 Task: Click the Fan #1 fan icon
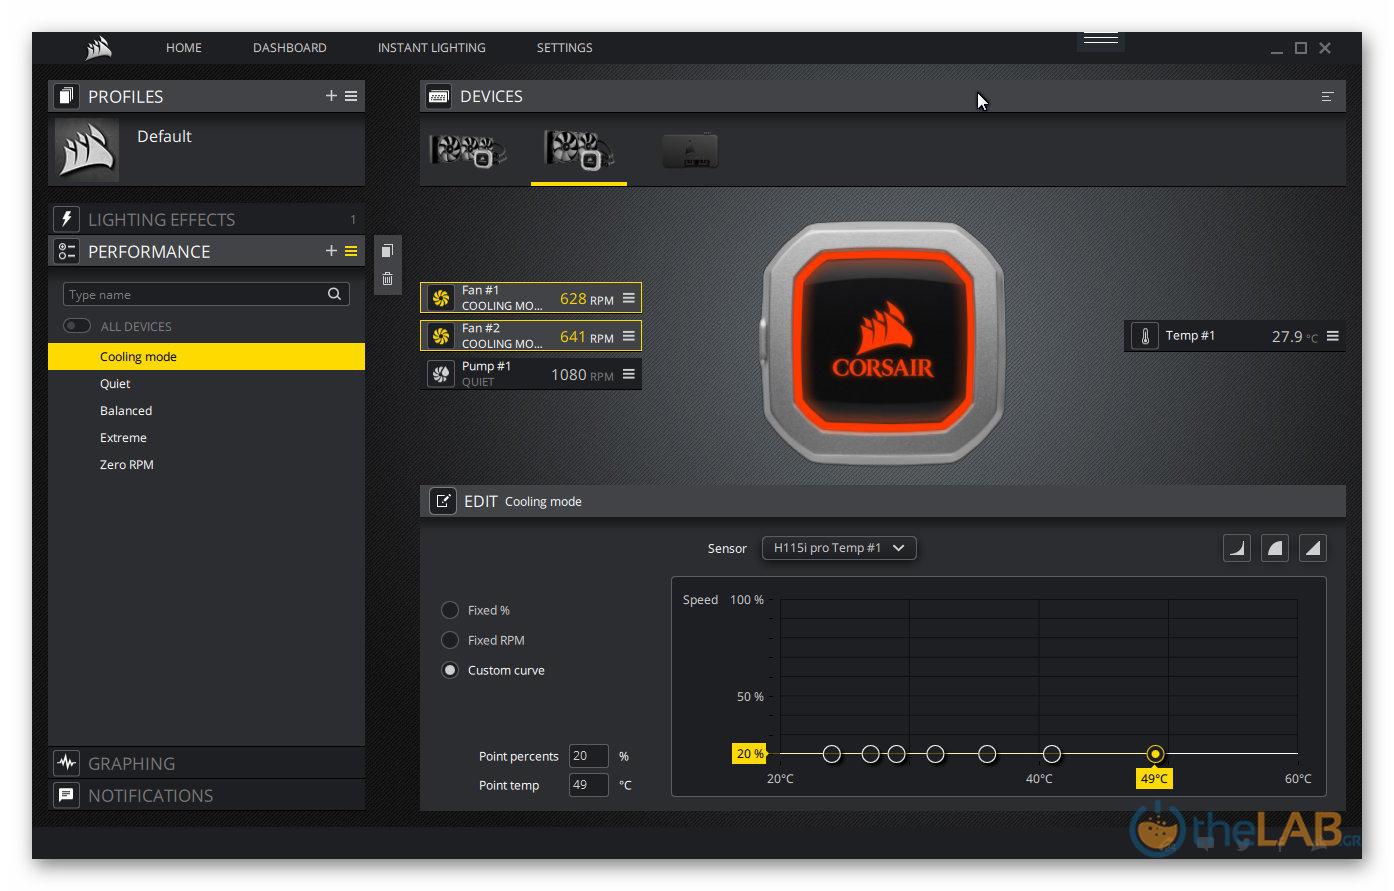(x=441, y=298)
